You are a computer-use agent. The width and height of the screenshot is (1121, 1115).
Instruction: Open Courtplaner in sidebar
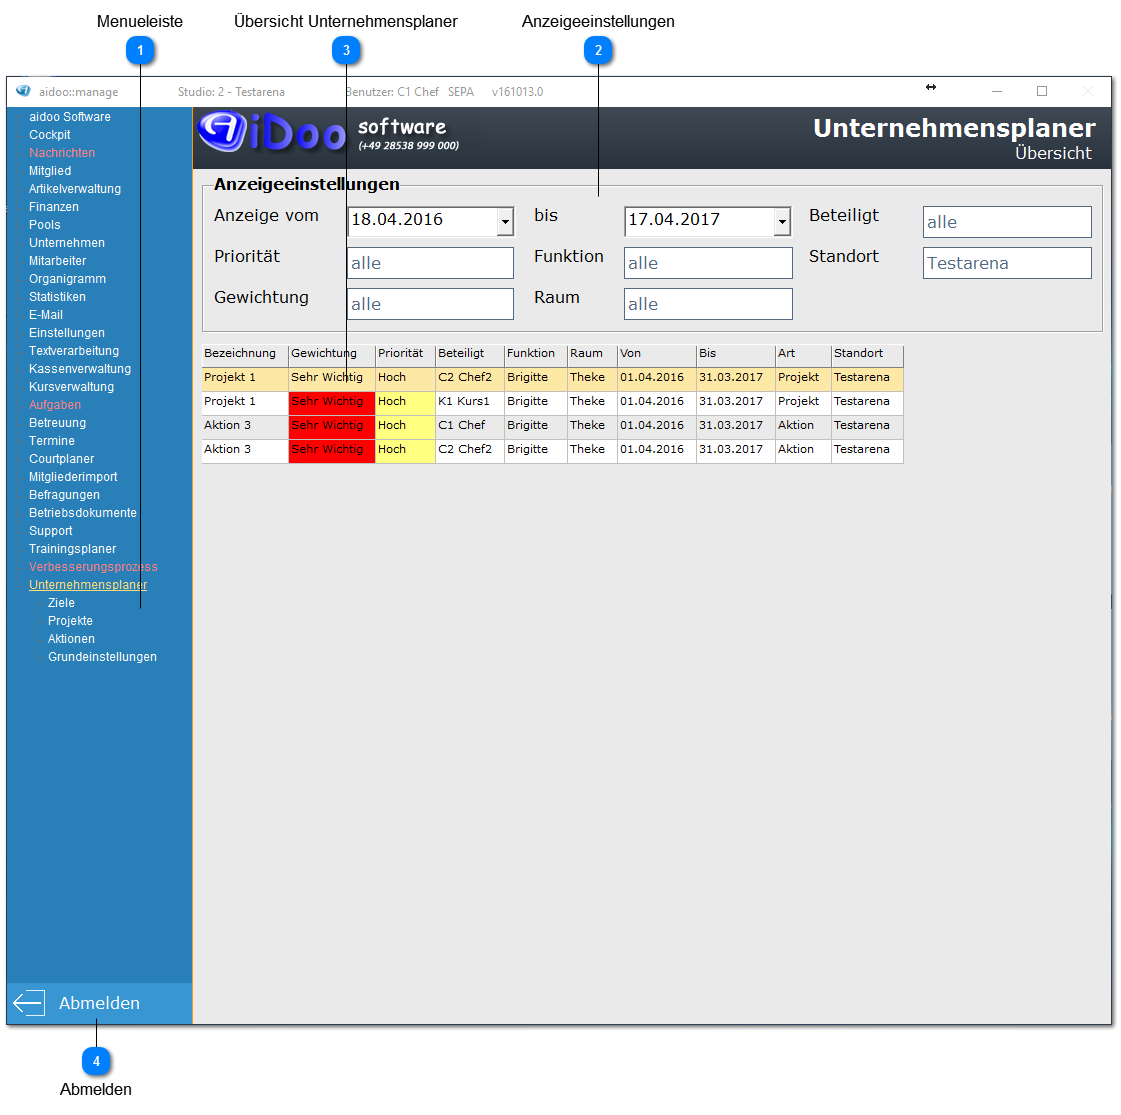[61, 459]
